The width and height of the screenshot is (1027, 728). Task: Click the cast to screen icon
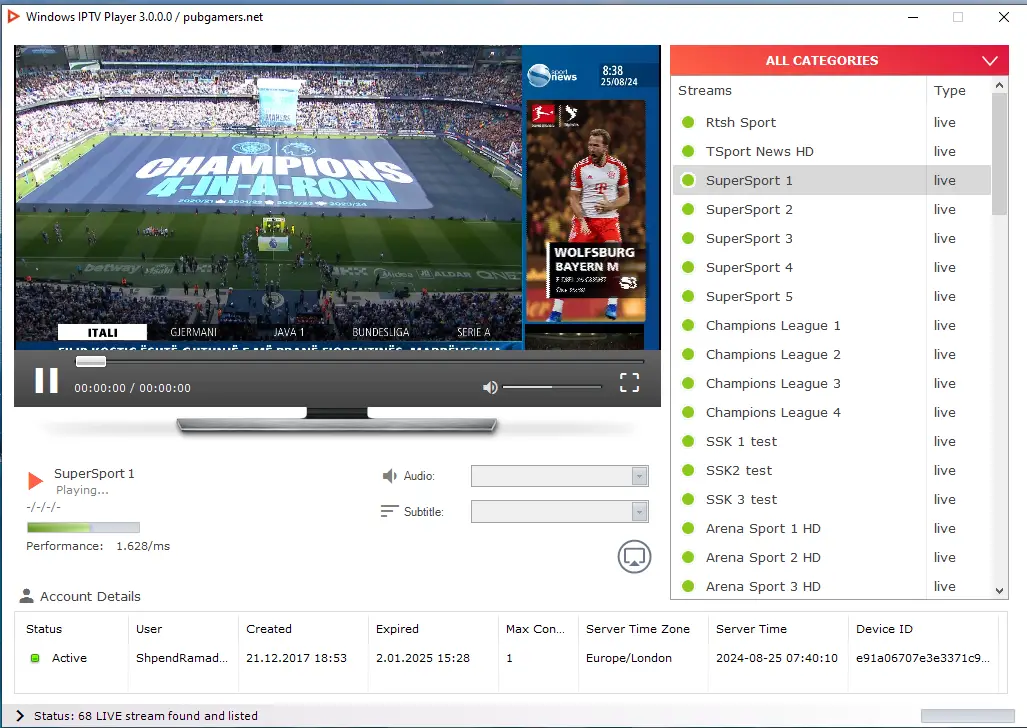[x=634, y=557]
